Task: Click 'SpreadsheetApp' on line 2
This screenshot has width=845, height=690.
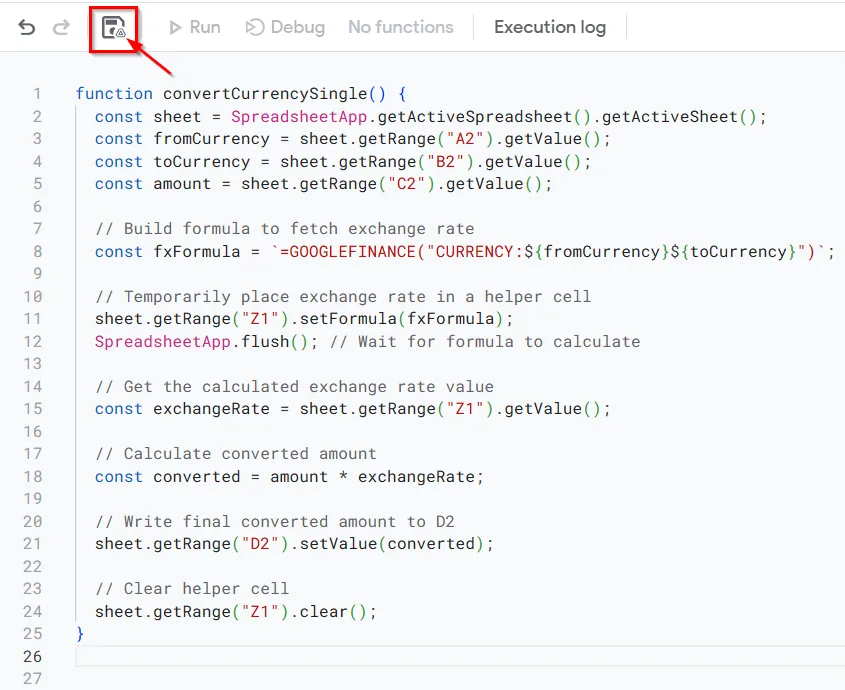Action: pos(299,116)
